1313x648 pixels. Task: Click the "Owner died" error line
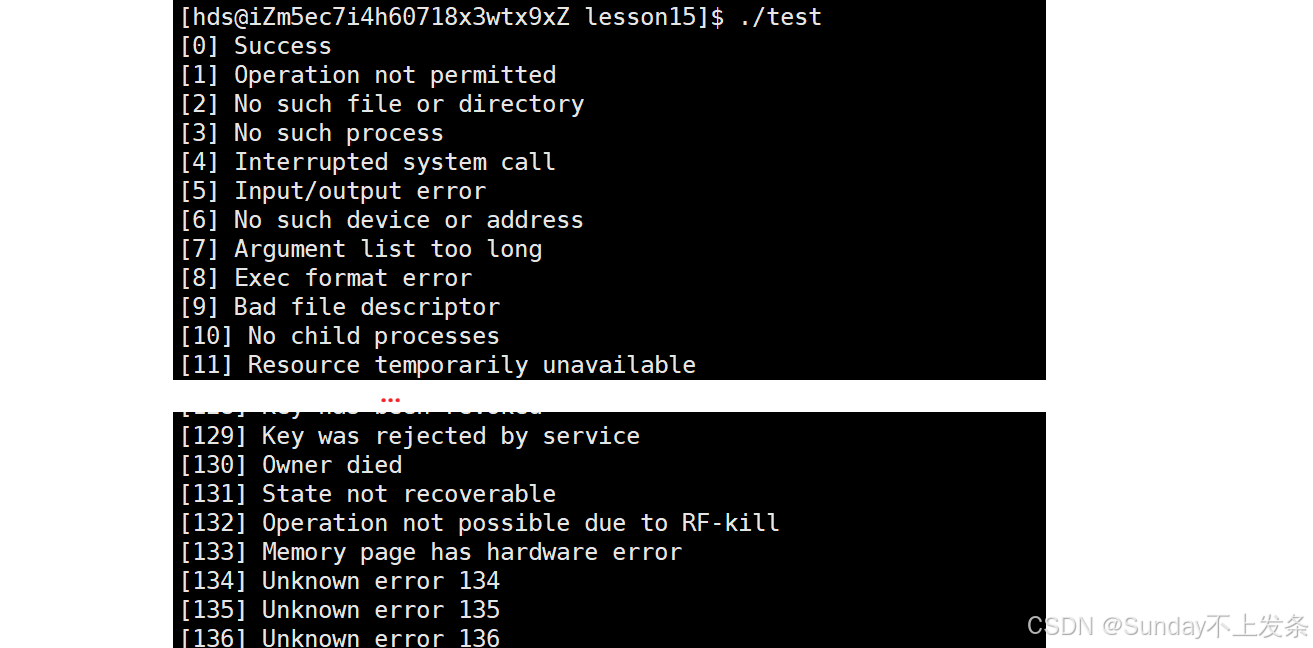point(291,465)
